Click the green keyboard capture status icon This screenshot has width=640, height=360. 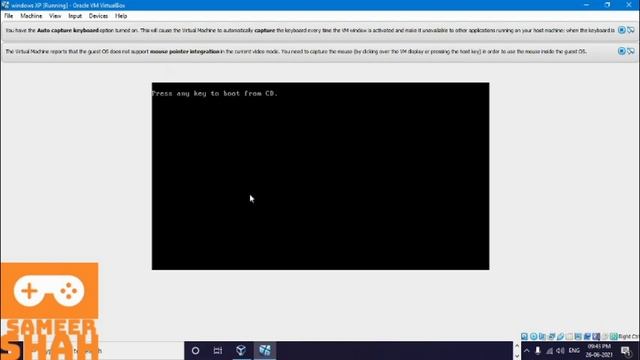(613, 336)
